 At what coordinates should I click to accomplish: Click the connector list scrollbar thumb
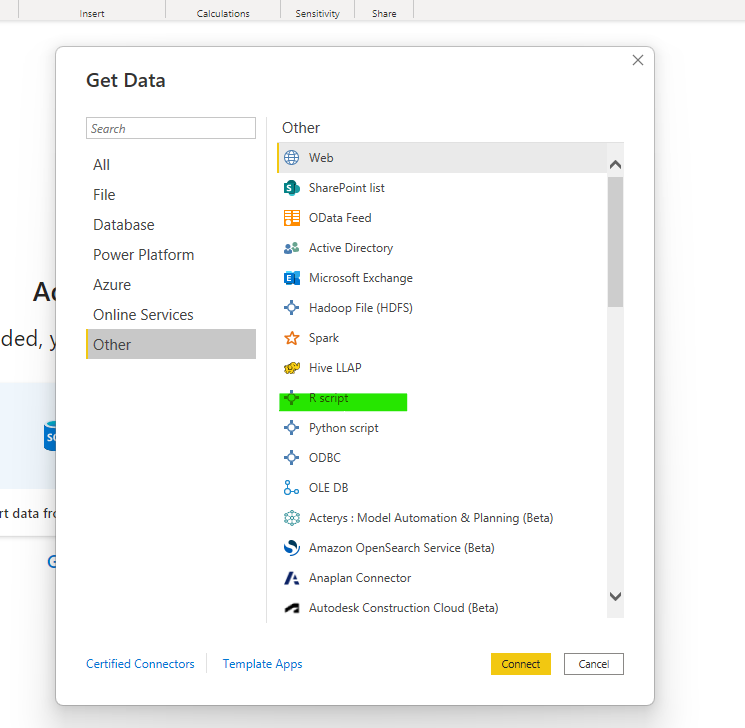click(615, 242)
